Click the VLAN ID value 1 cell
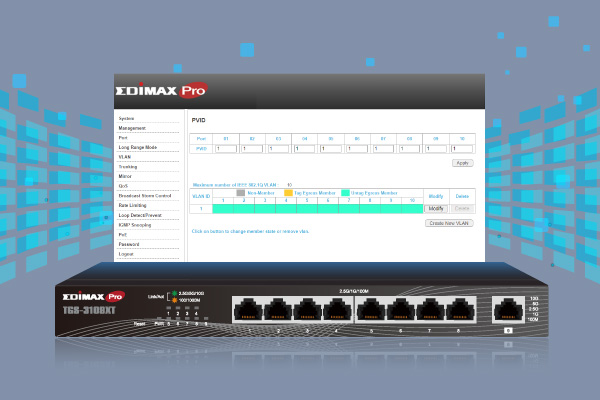 coord(201,209)
